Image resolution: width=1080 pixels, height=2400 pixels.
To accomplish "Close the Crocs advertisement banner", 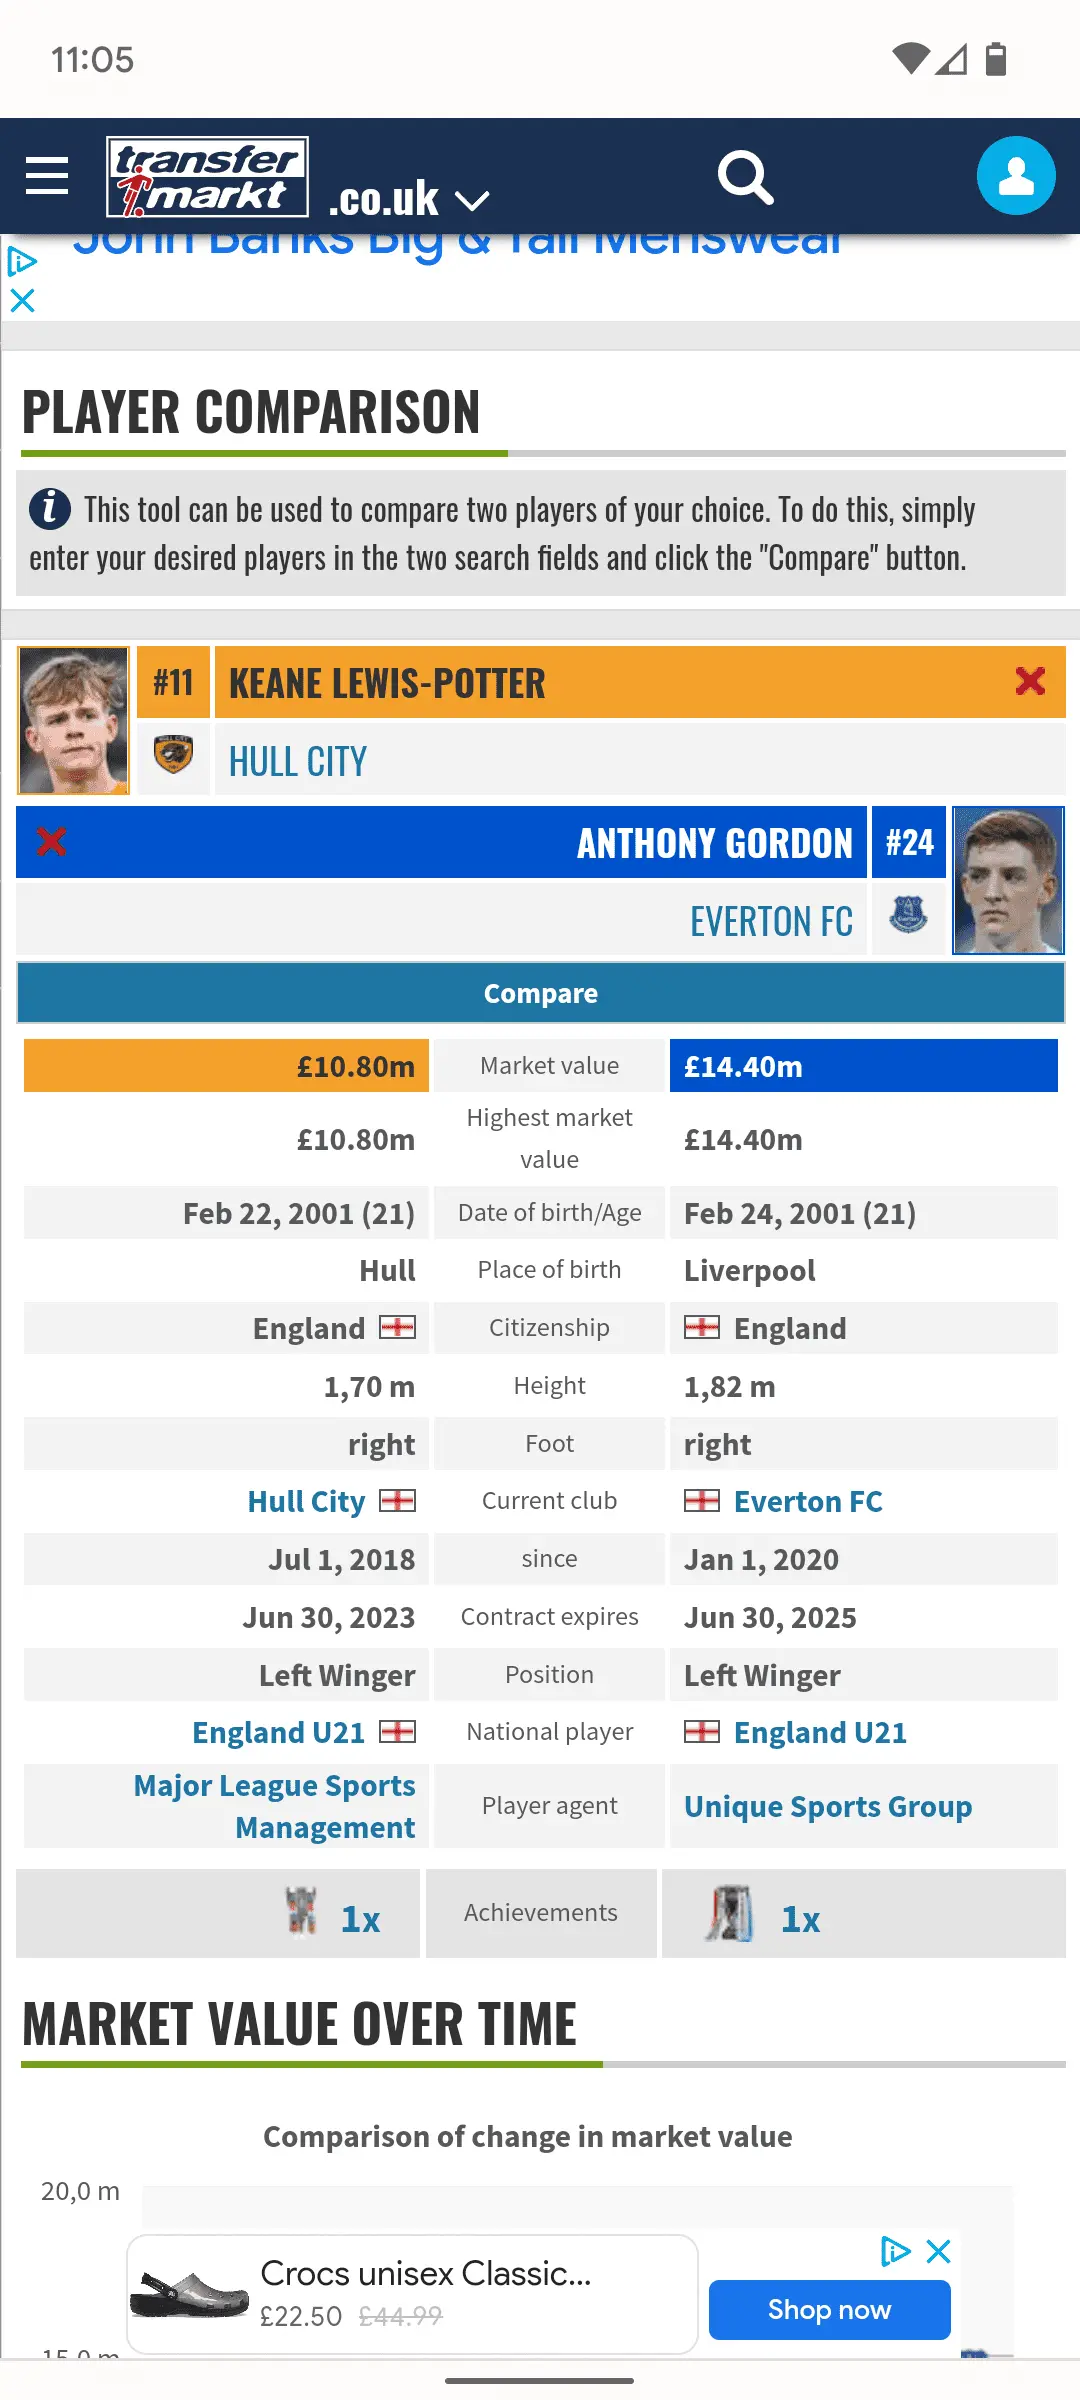I will [938, 2251].
